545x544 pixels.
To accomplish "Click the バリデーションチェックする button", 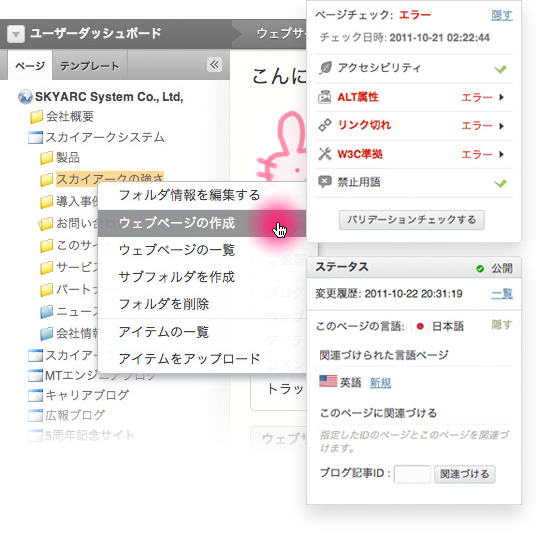I will coord(412,220).
